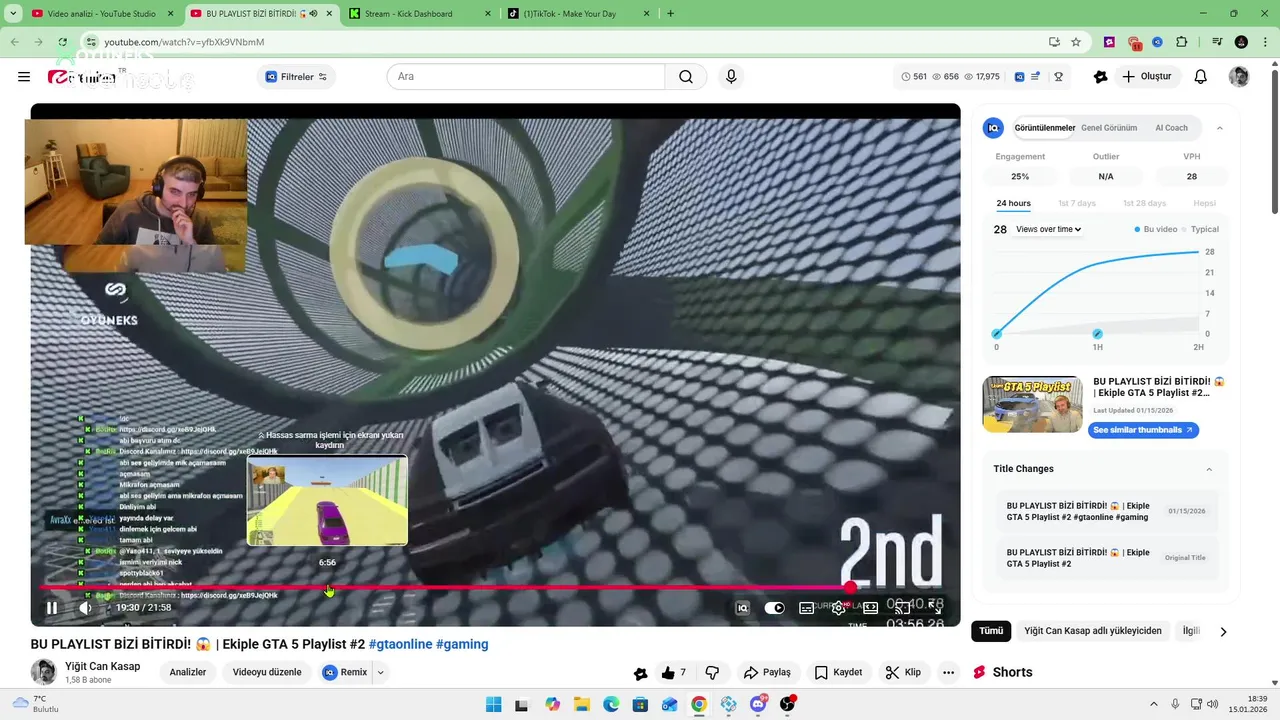Click the Ara search input field
Screen dimensions: 1280x720
pos(526,77)
